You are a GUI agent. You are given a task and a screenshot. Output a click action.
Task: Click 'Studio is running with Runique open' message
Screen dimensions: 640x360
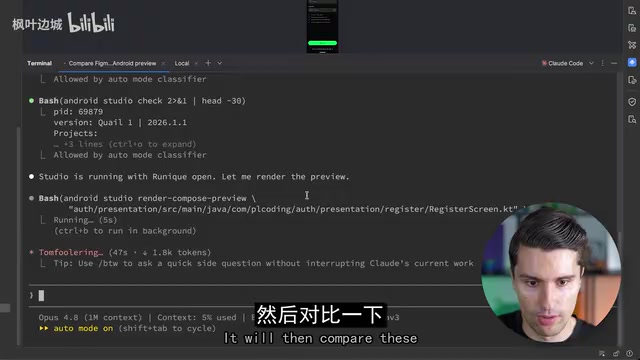pyautogui.click(x=194, y=177)
